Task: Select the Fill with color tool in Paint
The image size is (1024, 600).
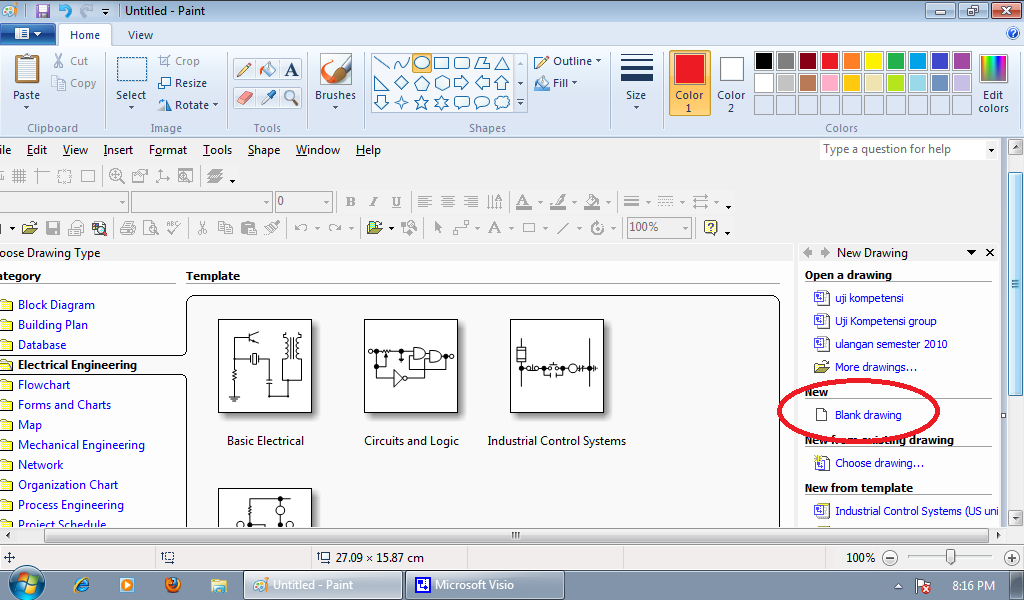Action: [266, 68]
